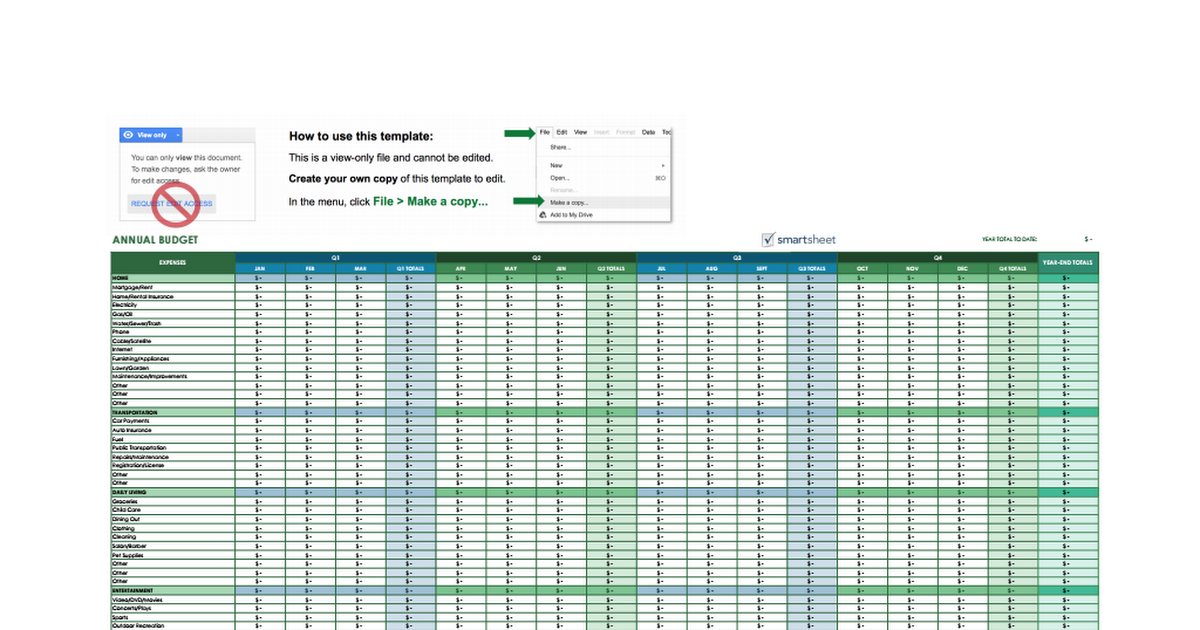The image size is (1200, 630).
Task: Click REQUEST EDIT ACCESS link
Action: [171, 203]
